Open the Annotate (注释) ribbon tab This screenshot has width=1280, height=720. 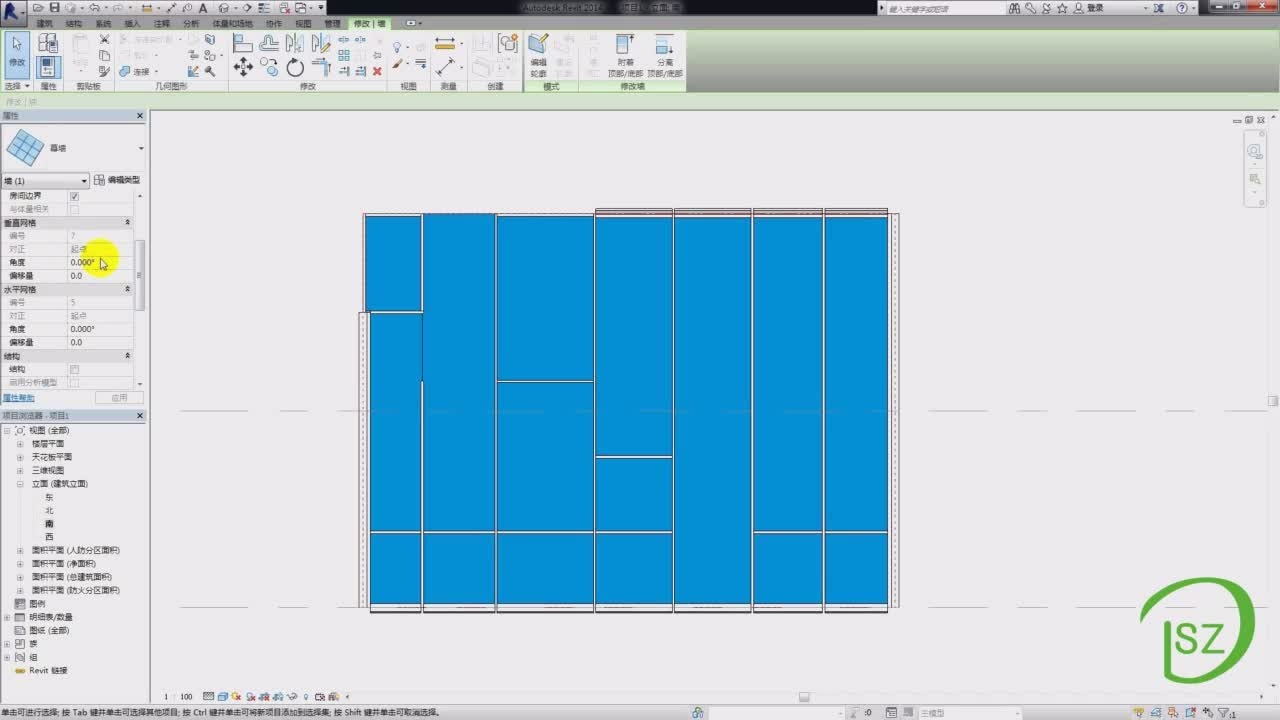[162, 23]
